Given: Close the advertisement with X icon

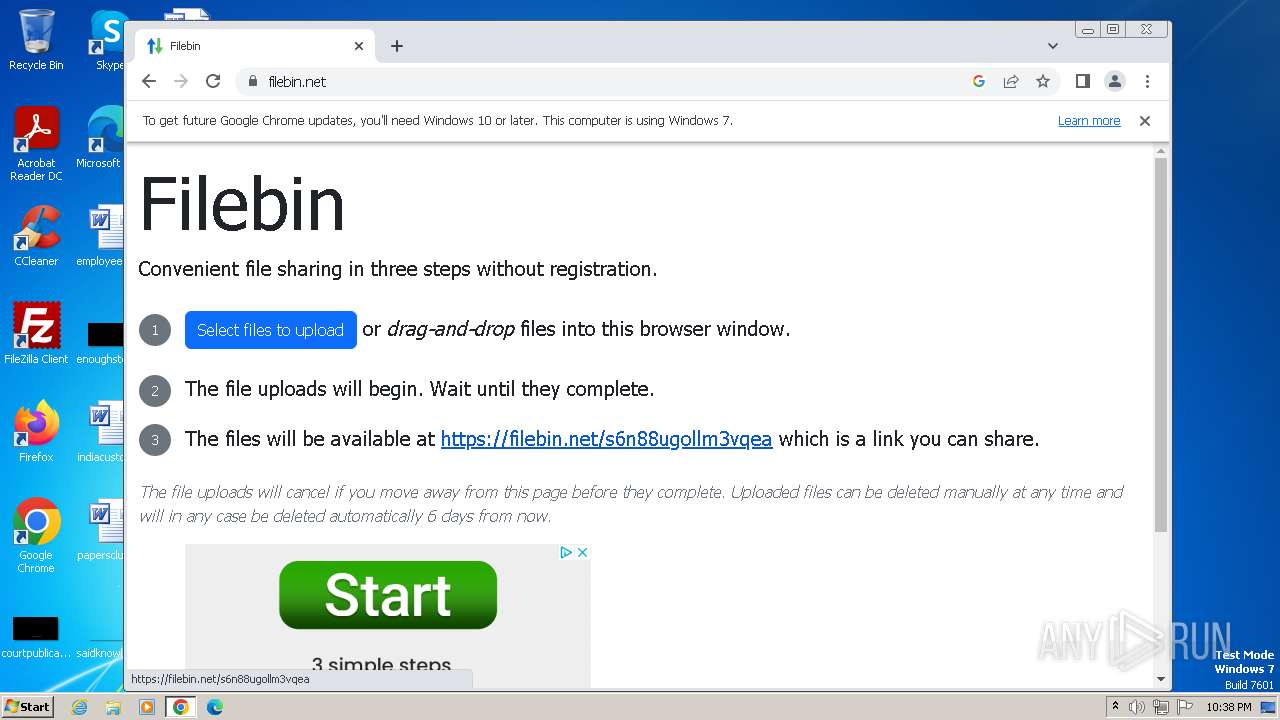Looking at the screenshot, I should click(582, 552).
